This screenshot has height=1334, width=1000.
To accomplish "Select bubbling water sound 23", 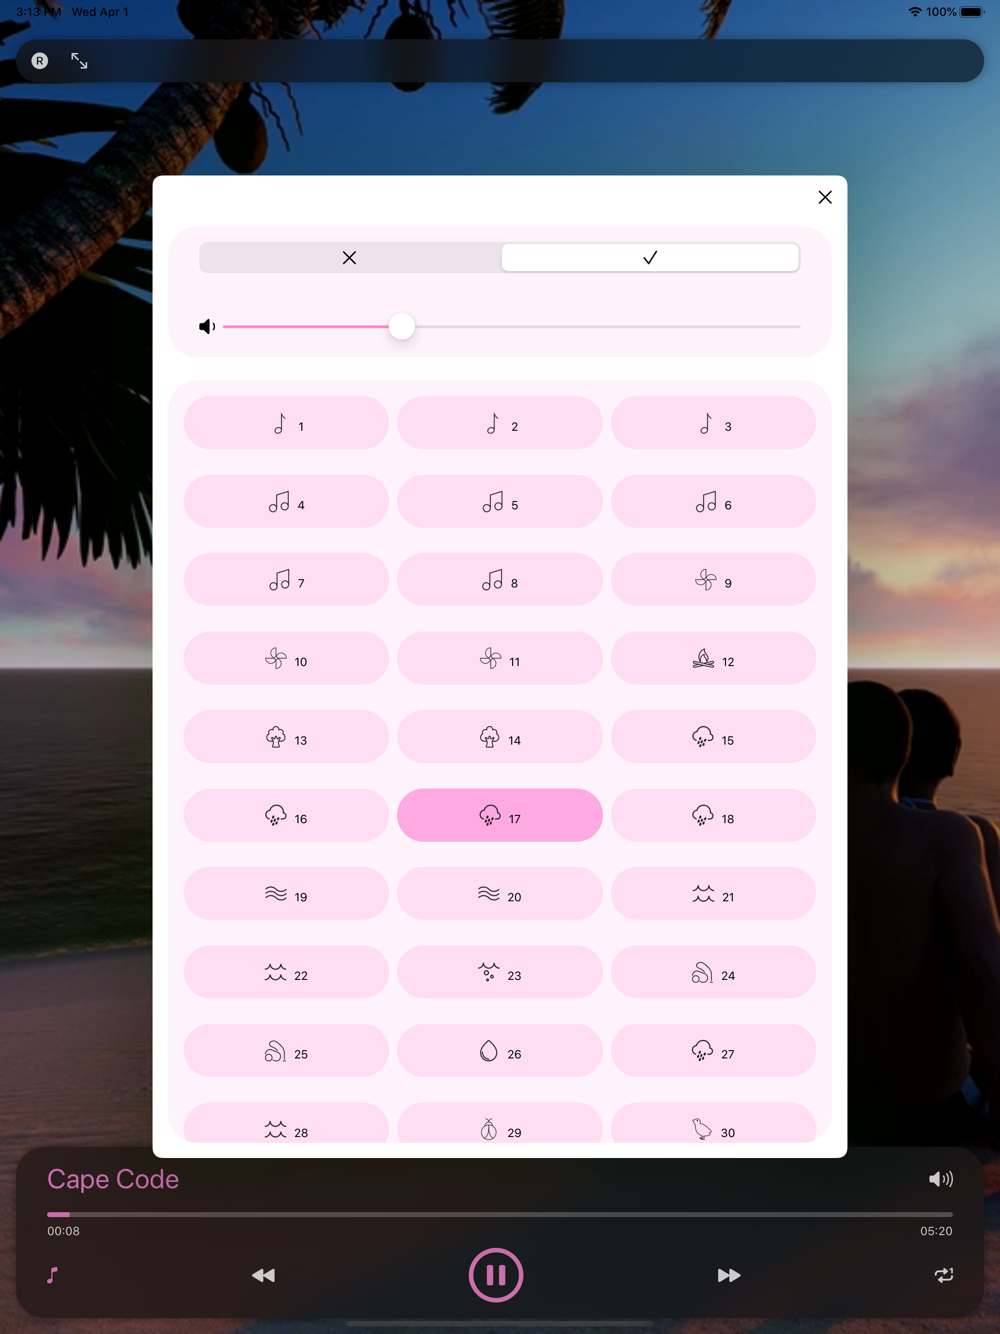I will pyautogui.click(x=500, y=972).
